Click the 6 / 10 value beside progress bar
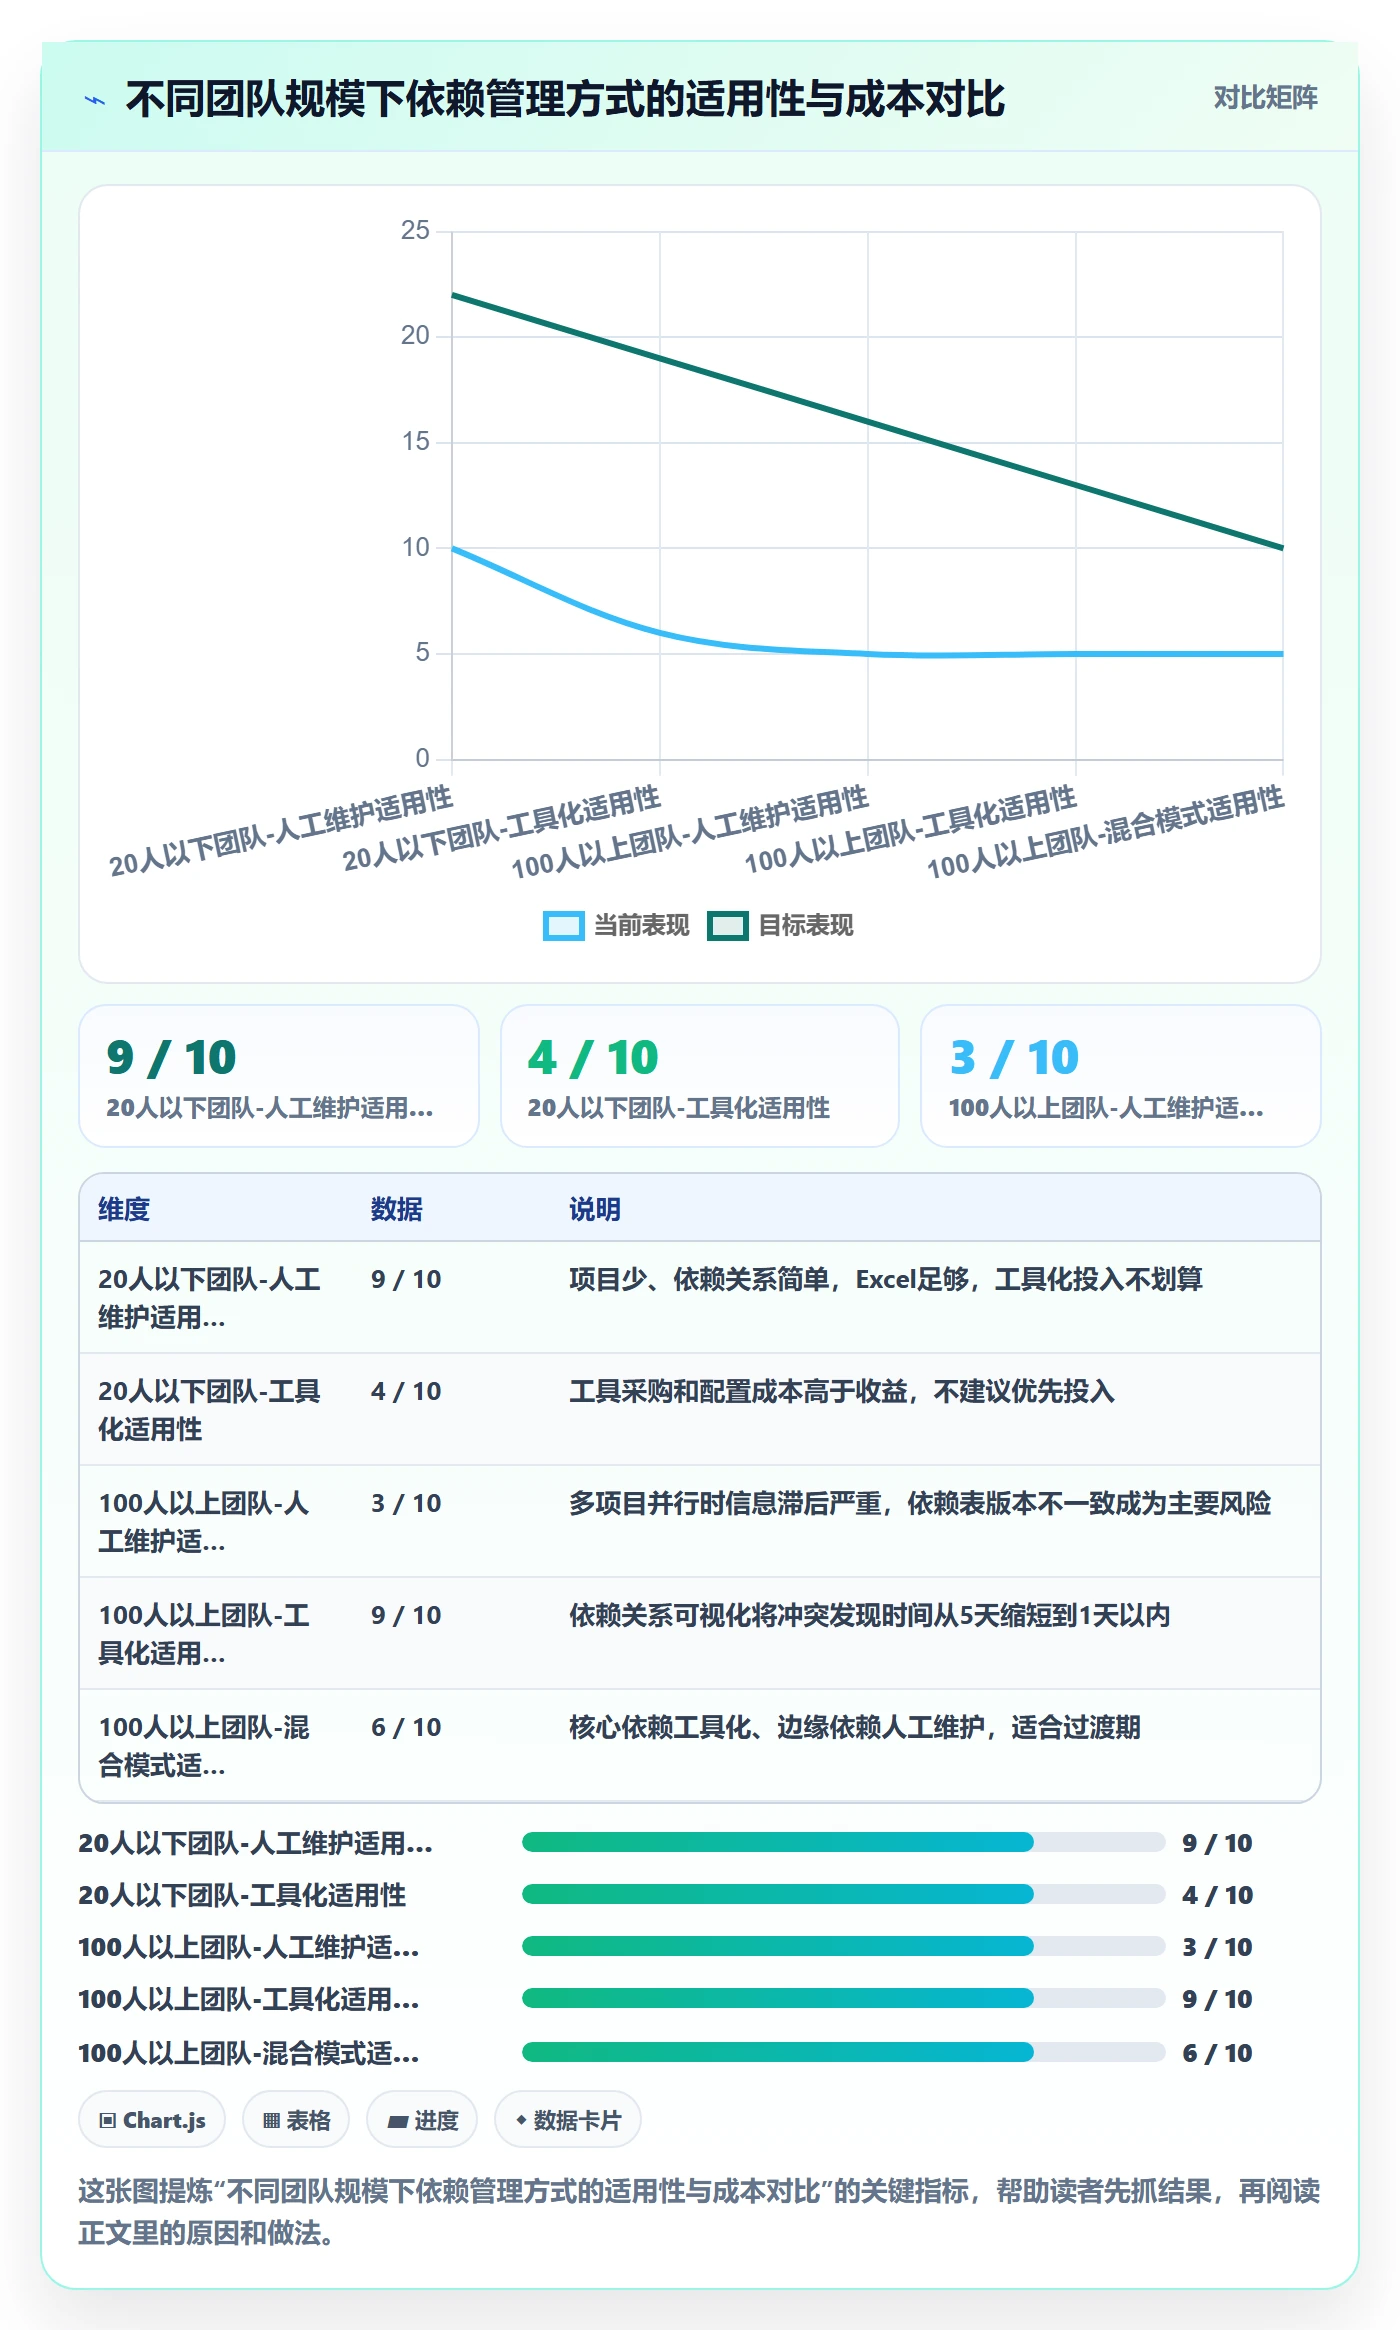The width and height of the screenshot is (1400, 2330). [1217, 2053]
